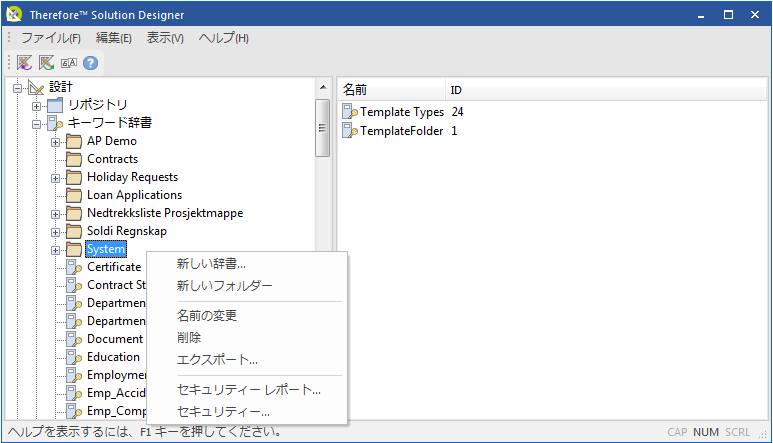Screen dimensions: 773x443
Task: Click the NUM status bar indicator
Action: 705,432
